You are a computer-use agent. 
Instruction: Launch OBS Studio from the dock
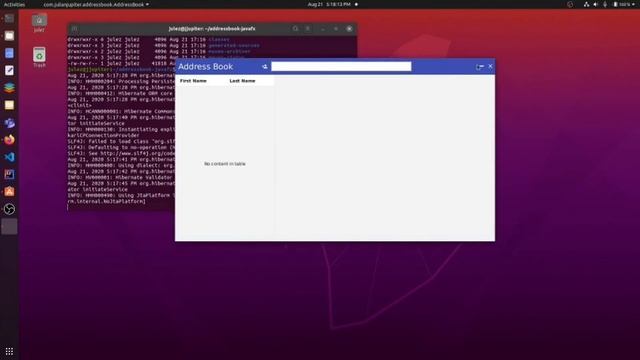(x=9, y=209)
